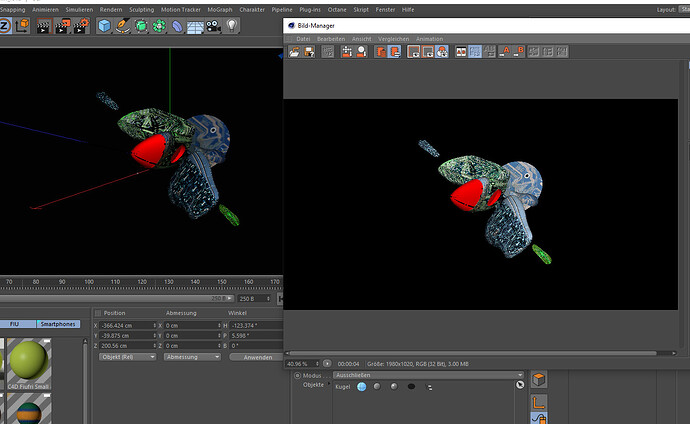Add a camera object

[x=213, y=26]
